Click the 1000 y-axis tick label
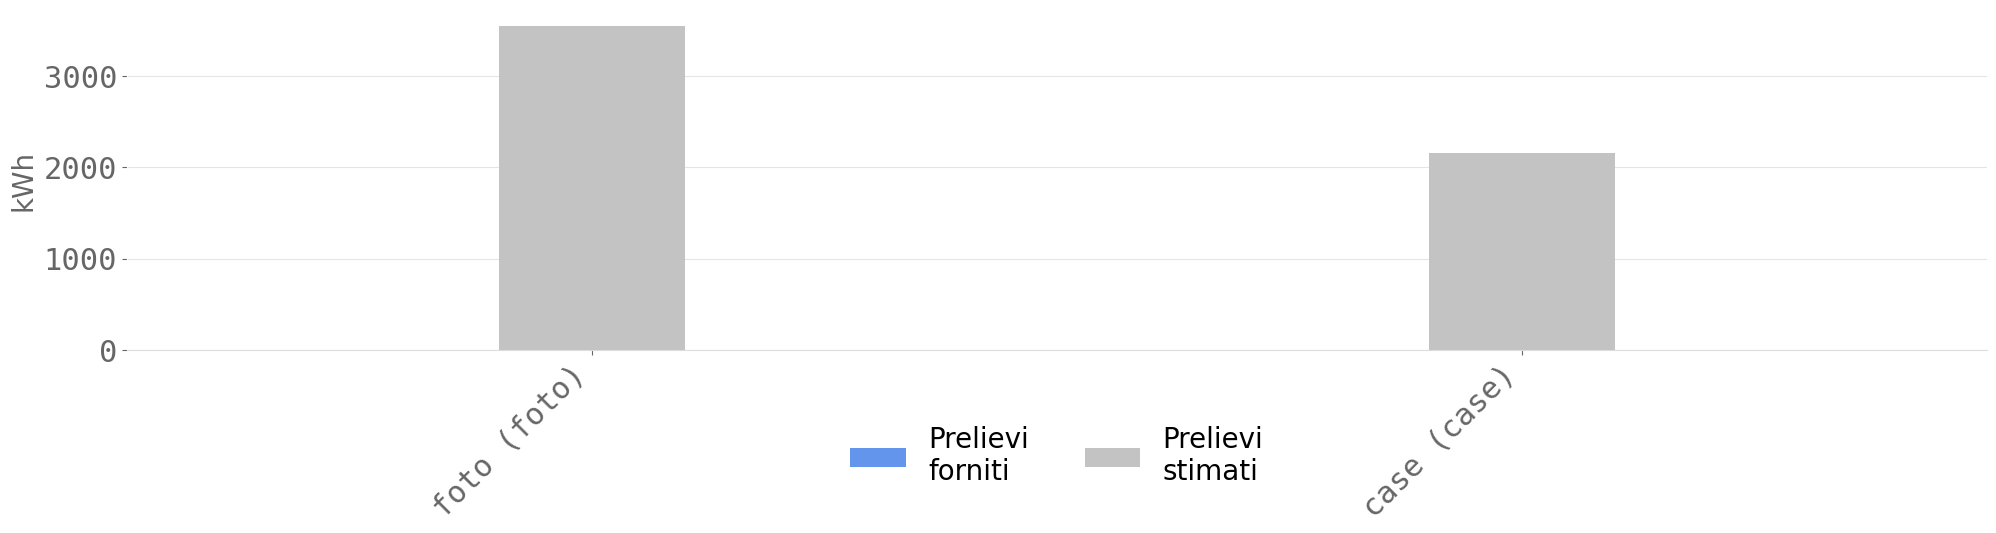Screen dimensions: 1996x533 coord(80,260)
